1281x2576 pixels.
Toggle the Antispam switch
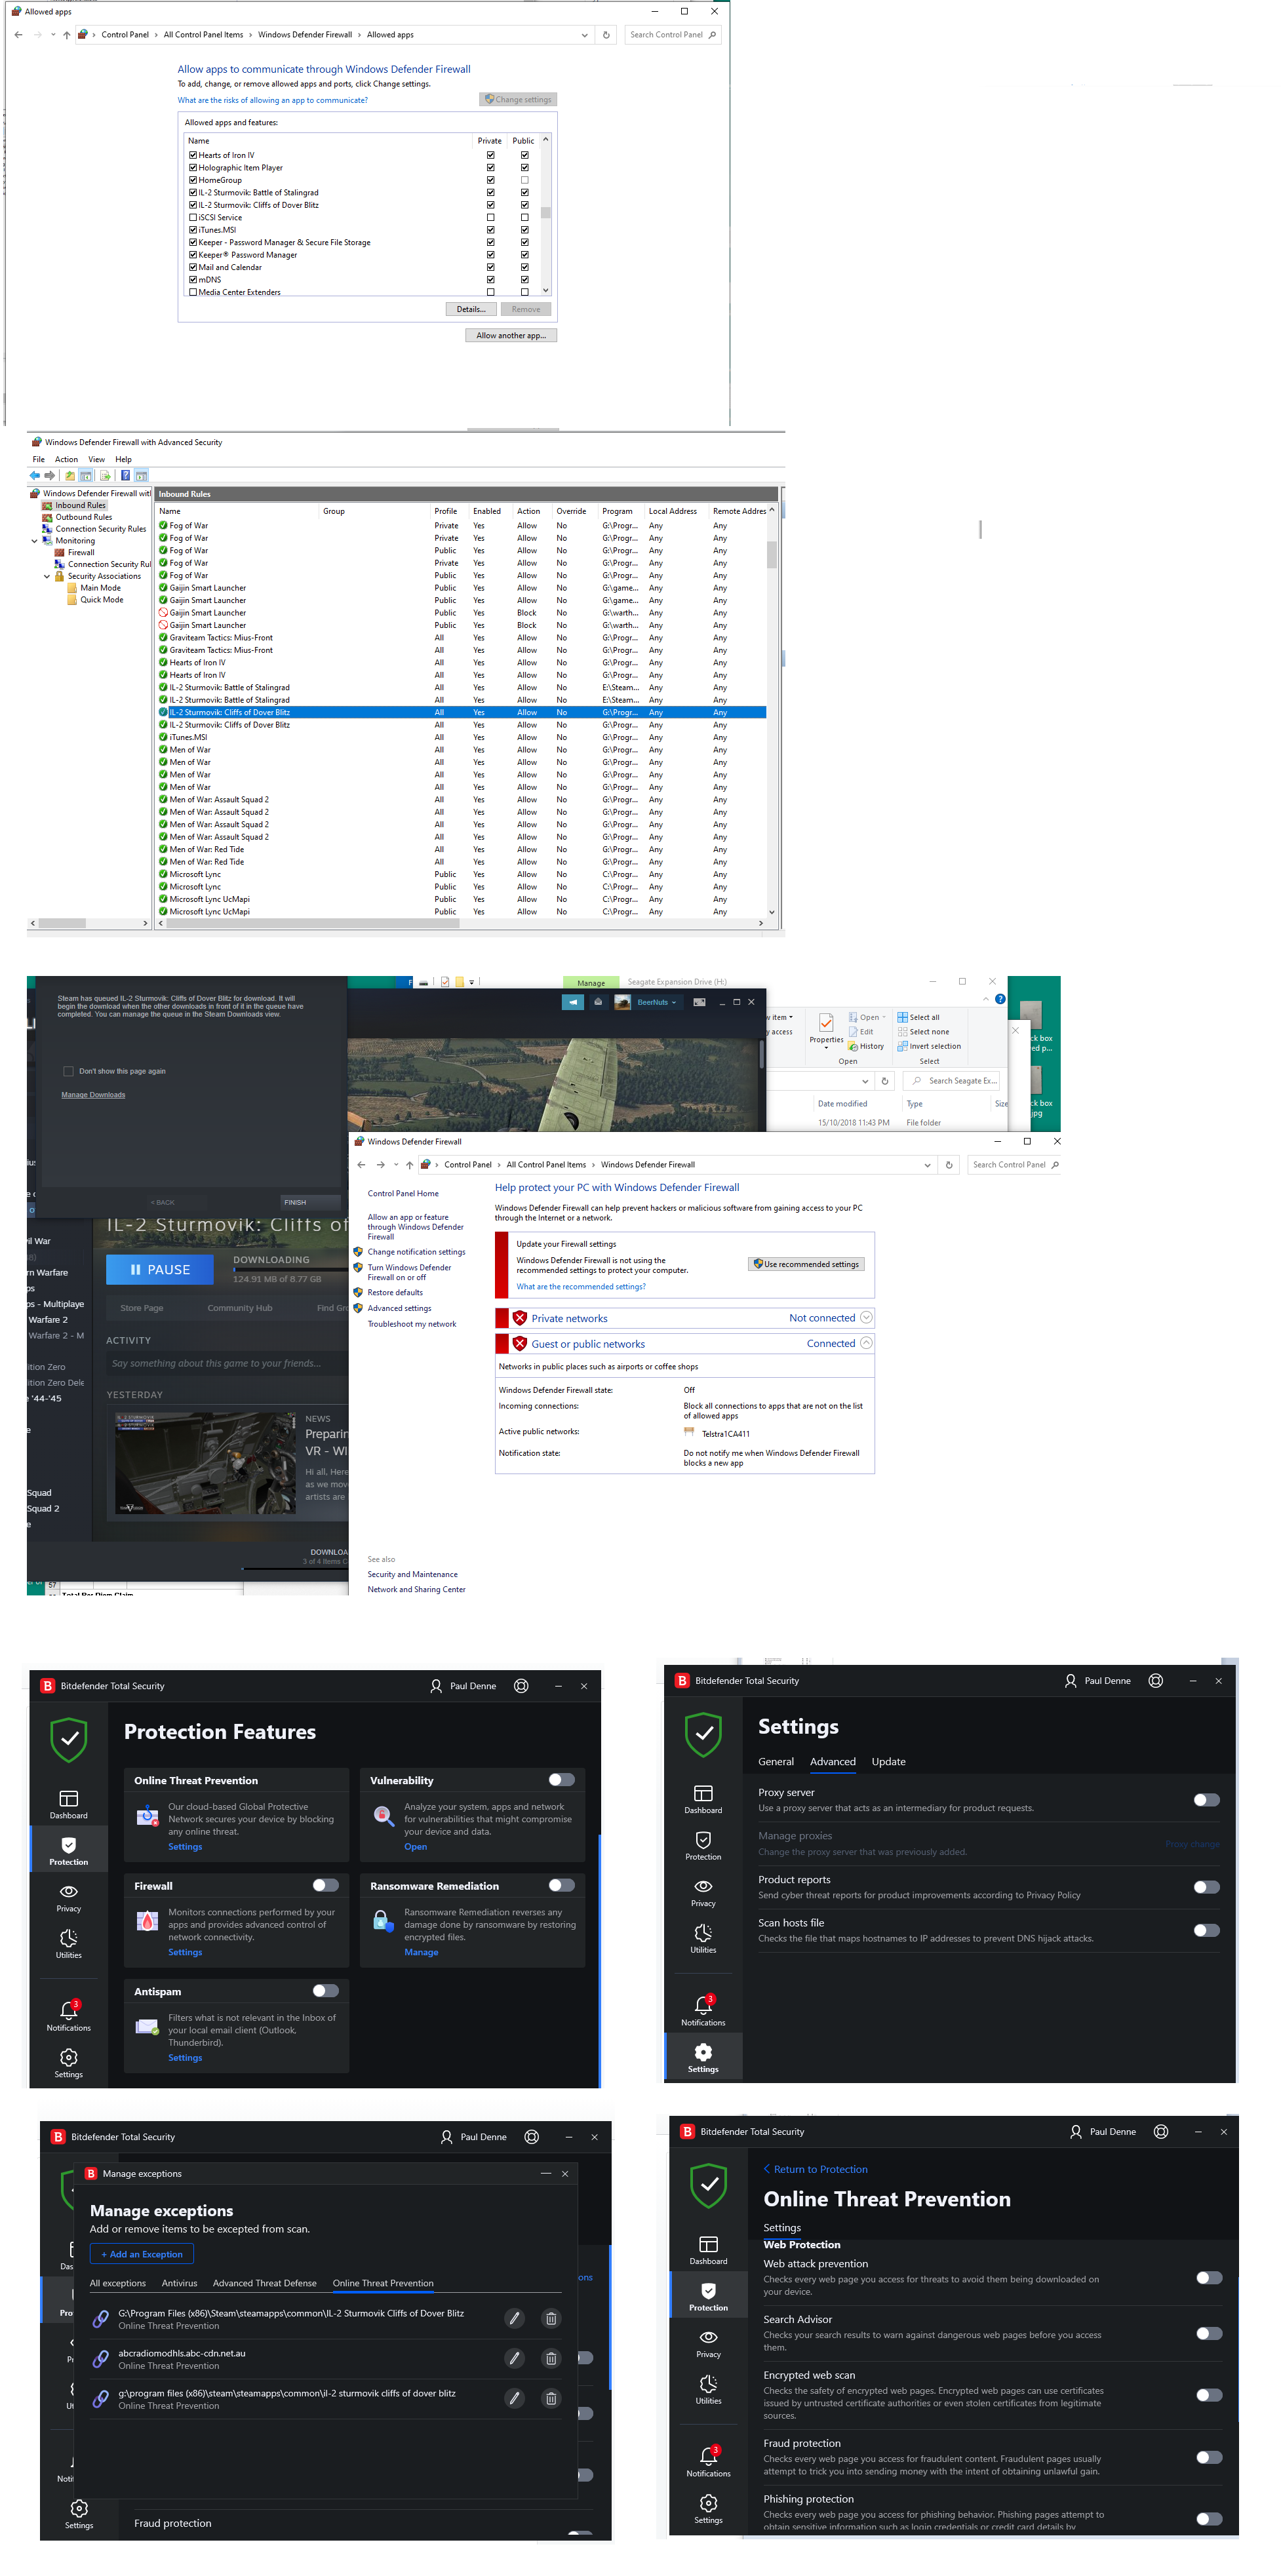325,1991
